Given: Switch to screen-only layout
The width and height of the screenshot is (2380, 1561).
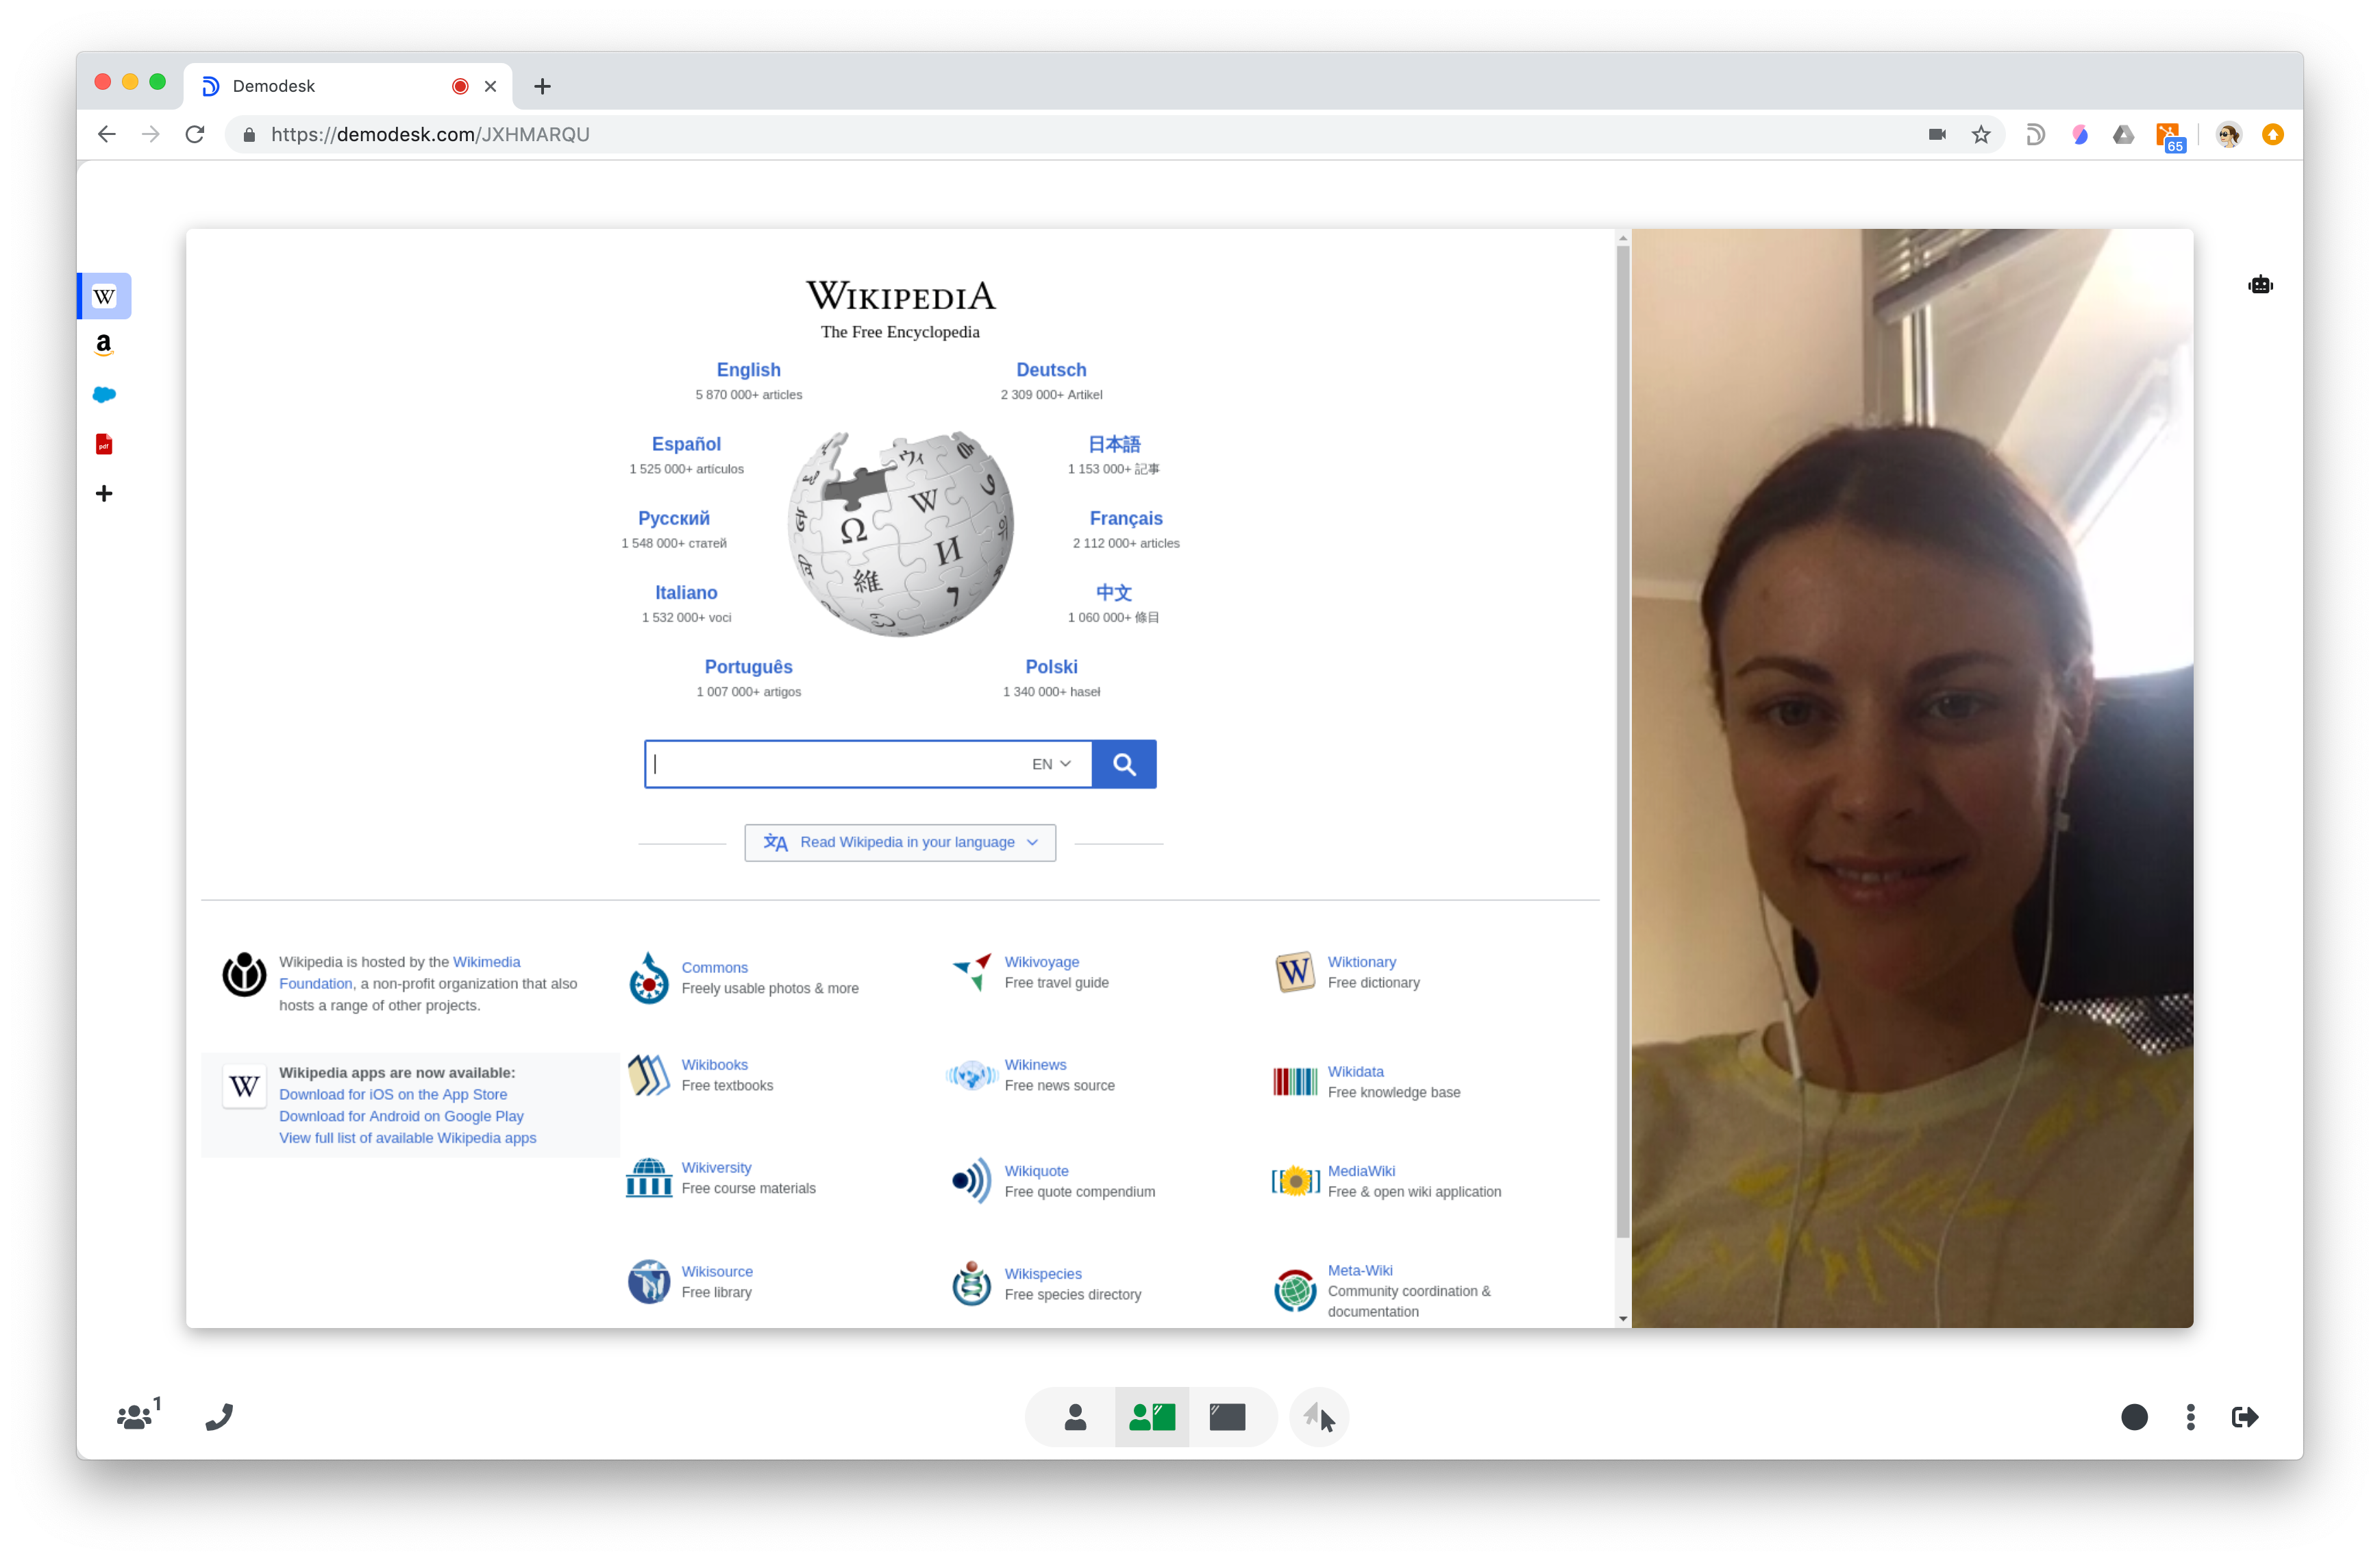Looking at the screenshot, I should (1227, 1416).
